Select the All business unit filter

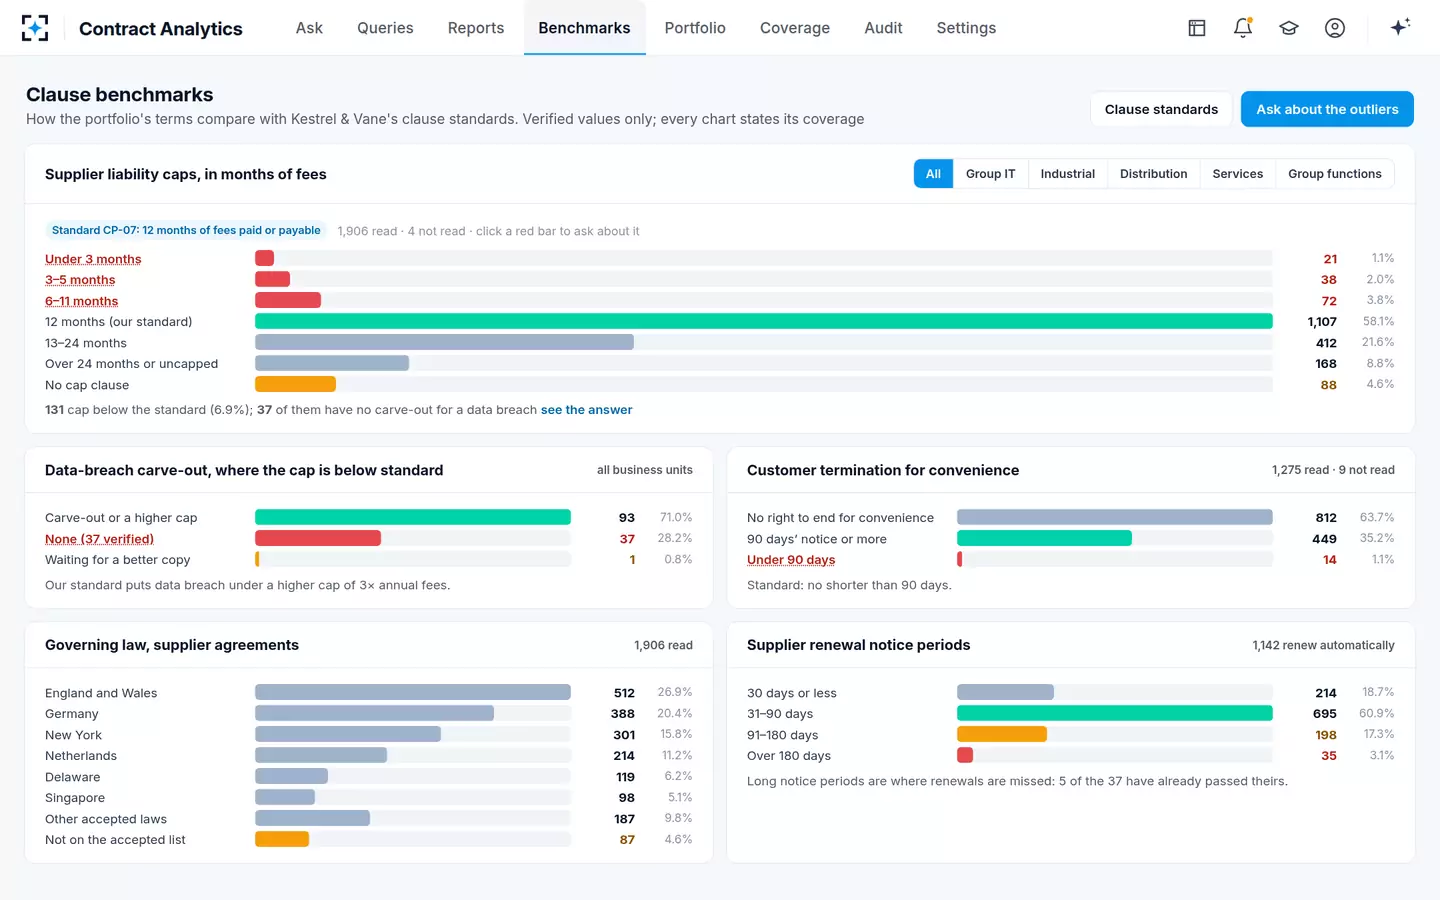(x=933, y=174)
